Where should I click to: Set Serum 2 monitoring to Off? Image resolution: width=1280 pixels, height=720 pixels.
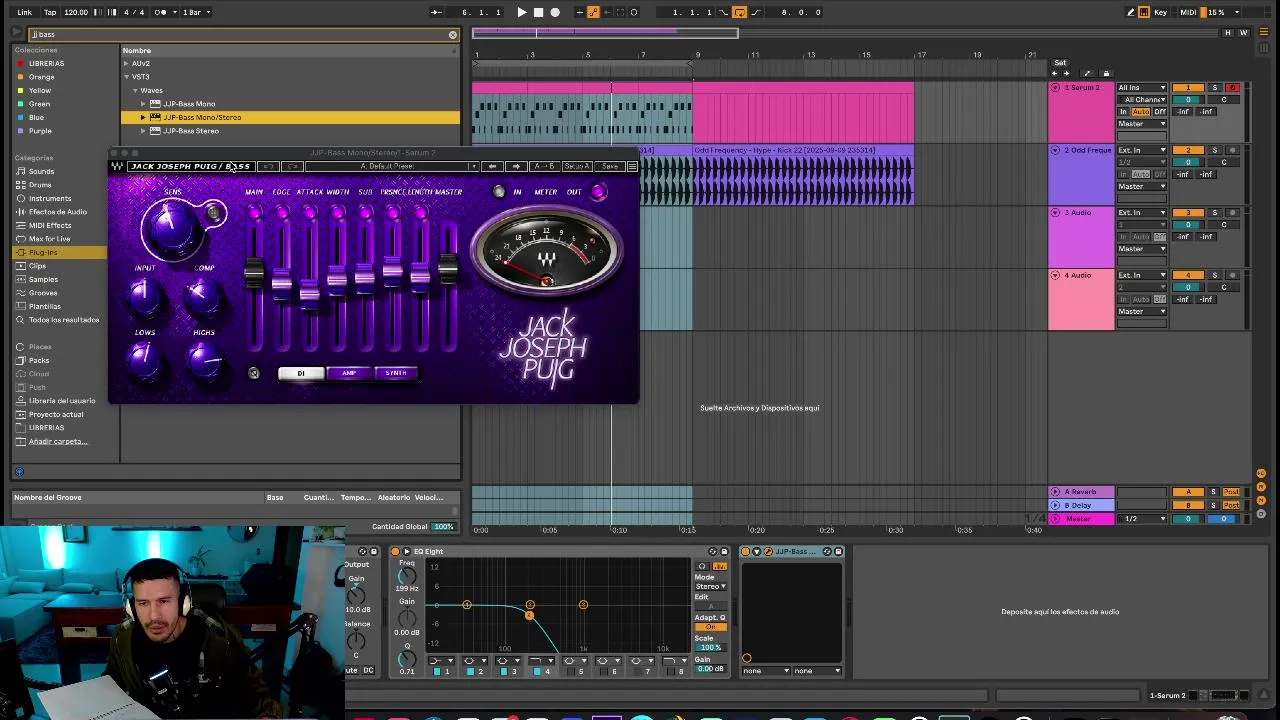1160,112
